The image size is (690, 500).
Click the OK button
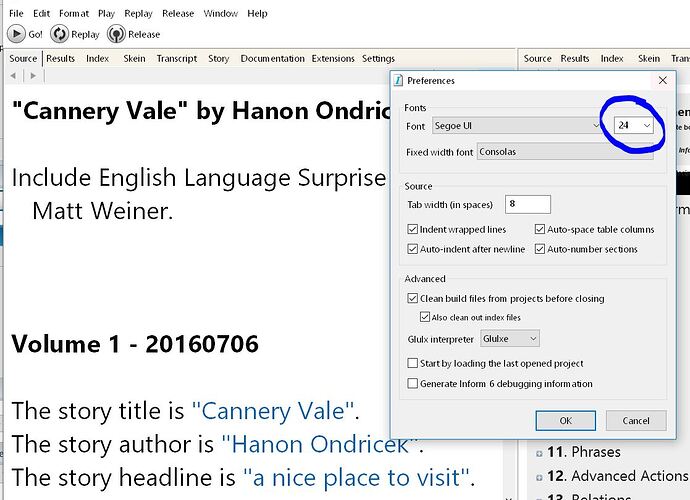tap(565, 420)
